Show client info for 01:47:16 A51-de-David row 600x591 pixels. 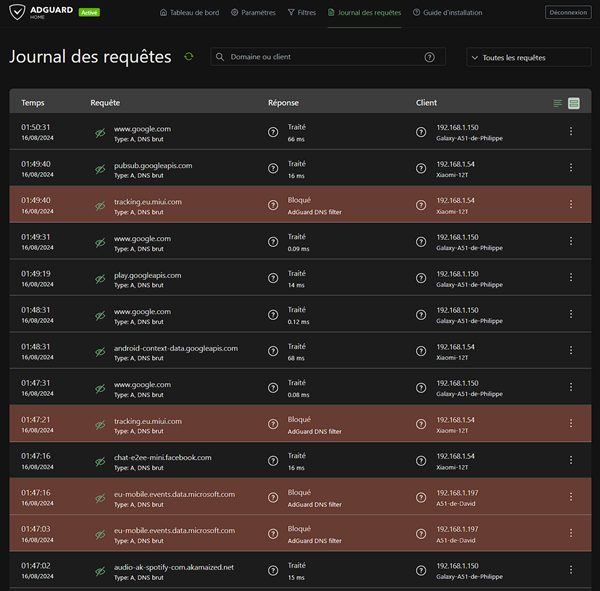(421, 497)
